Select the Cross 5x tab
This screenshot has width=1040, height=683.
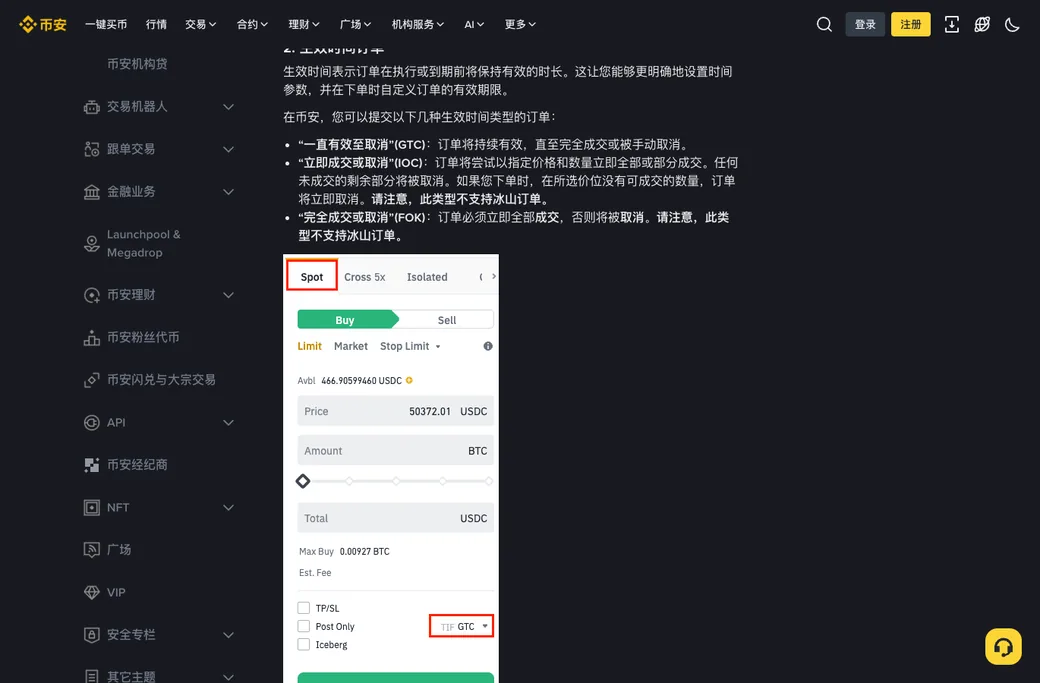pos(364,277)
